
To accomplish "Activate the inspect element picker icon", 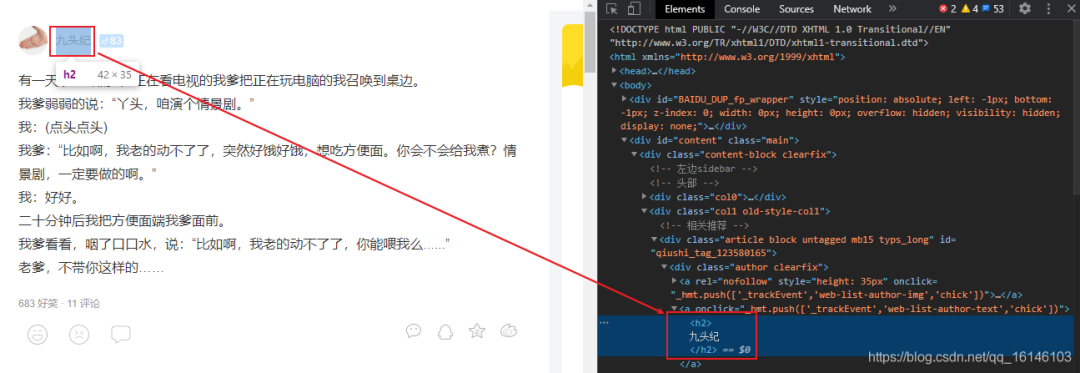I will pyautogui.click(x=612, y=9).
